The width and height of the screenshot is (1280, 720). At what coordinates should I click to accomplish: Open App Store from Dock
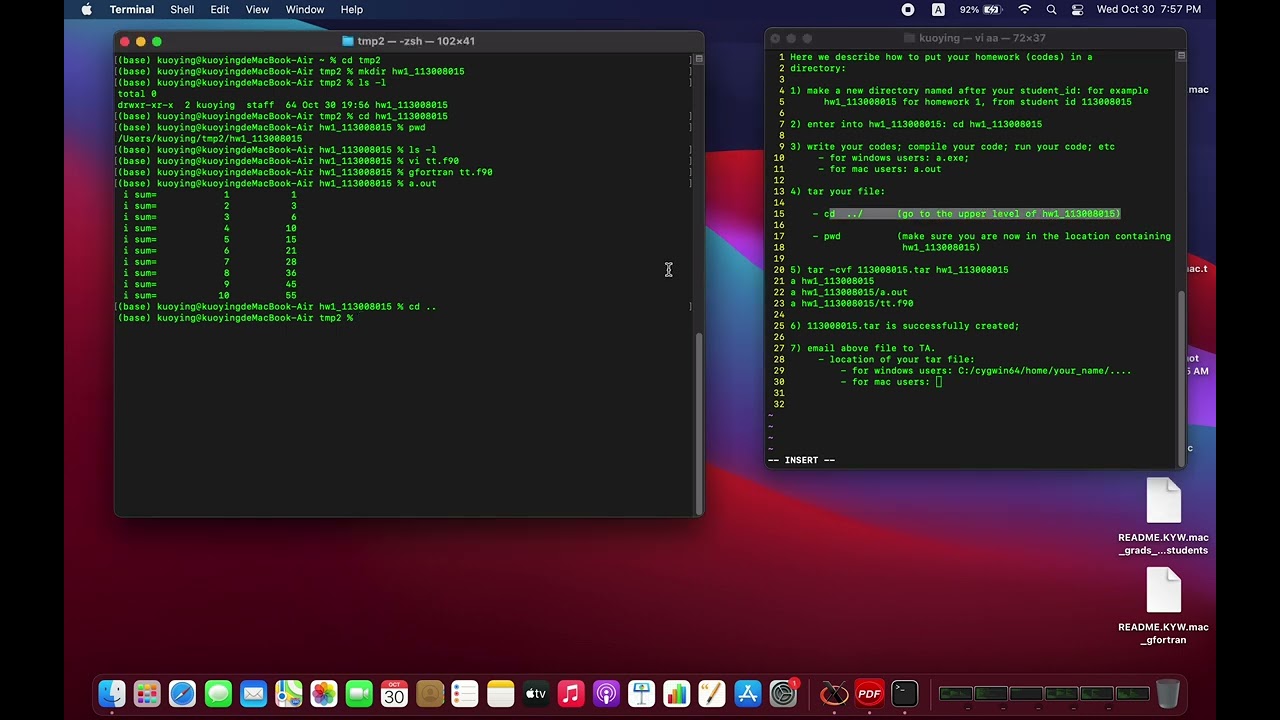748,693
